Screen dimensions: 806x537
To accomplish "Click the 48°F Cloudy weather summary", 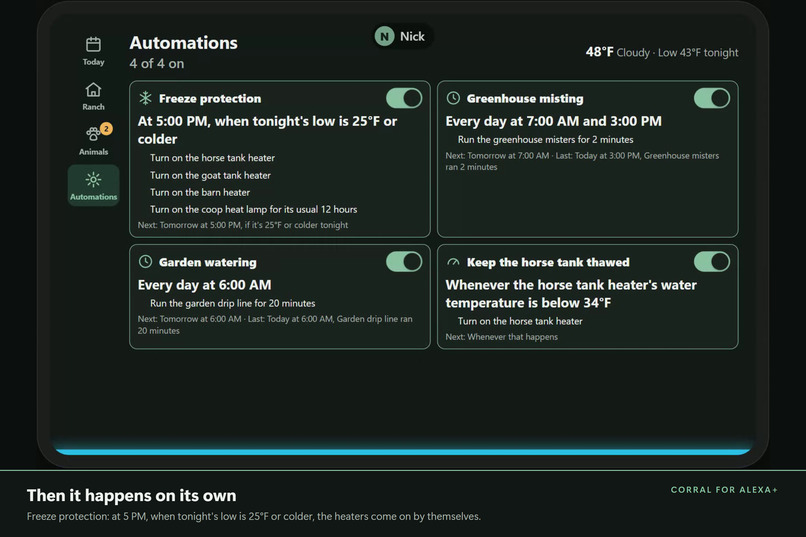I will click(x=662, y=52).
